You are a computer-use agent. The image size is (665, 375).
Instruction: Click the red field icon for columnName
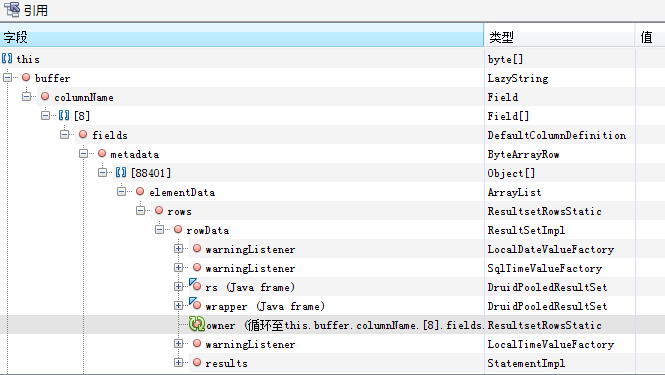[45, 96]
